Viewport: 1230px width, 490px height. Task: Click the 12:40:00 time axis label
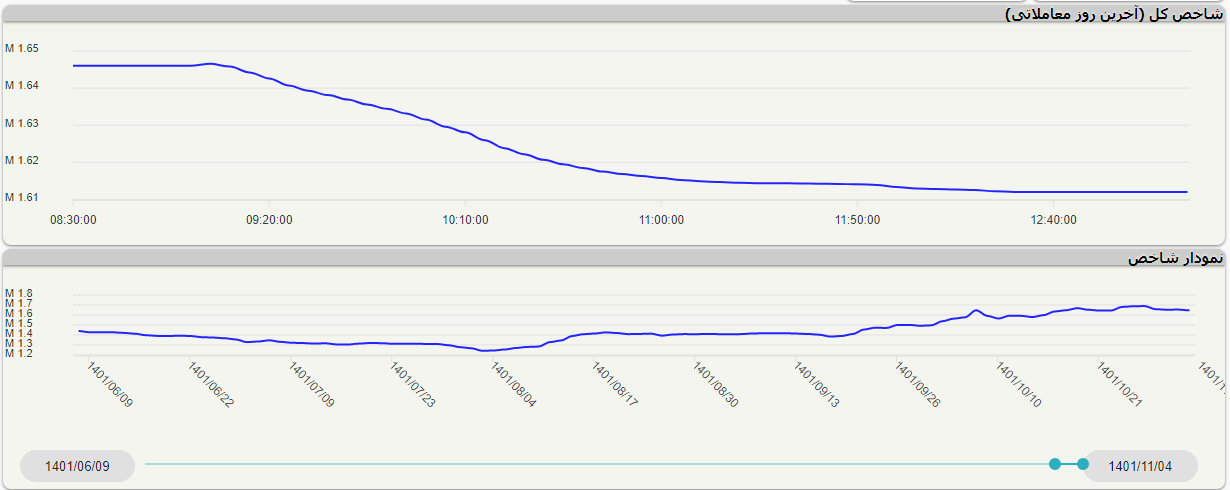[x=1053, y=220]
